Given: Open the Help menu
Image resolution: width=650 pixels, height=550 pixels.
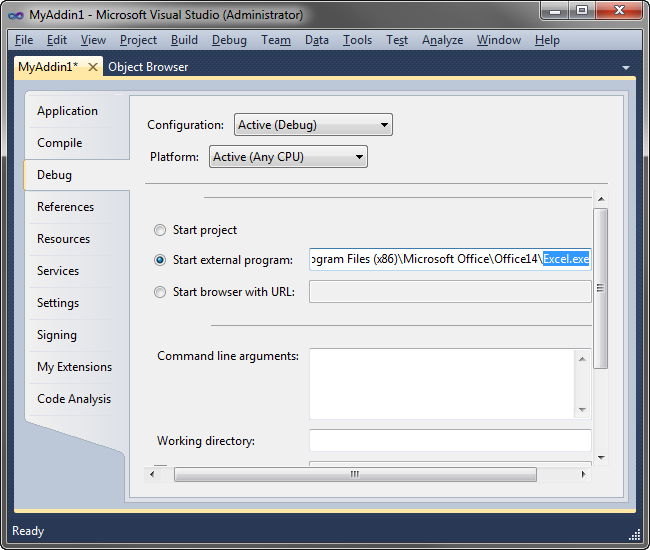Looking at the screenshot, I should [x=547, y=40].
